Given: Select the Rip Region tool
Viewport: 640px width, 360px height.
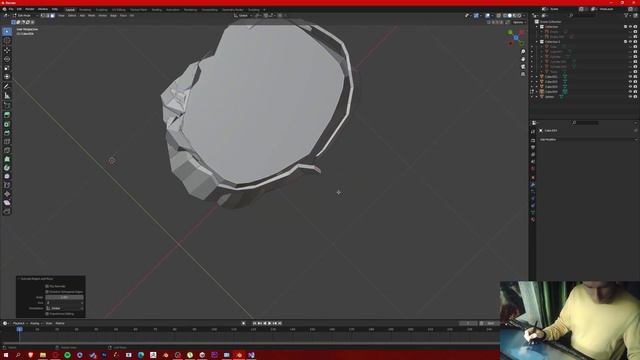Looking at the screenshot, I should (7, 211).
